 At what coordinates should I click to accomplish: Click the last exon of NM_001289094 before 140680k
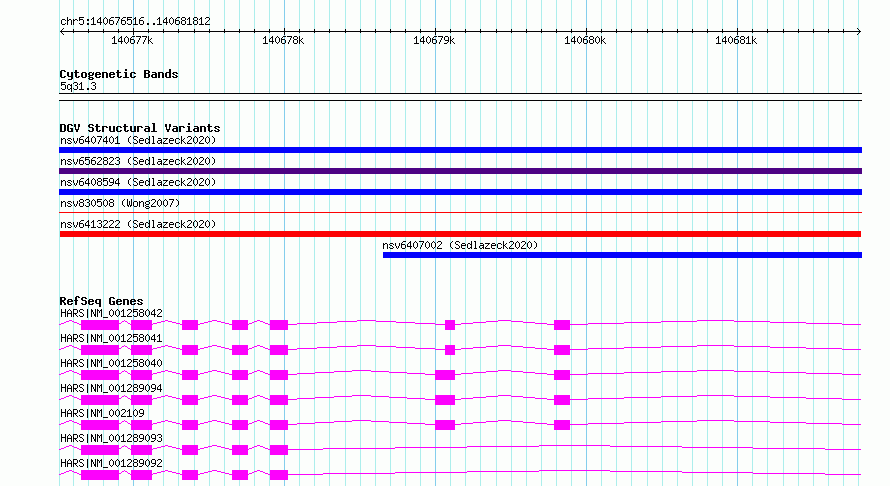coord(562,400)
